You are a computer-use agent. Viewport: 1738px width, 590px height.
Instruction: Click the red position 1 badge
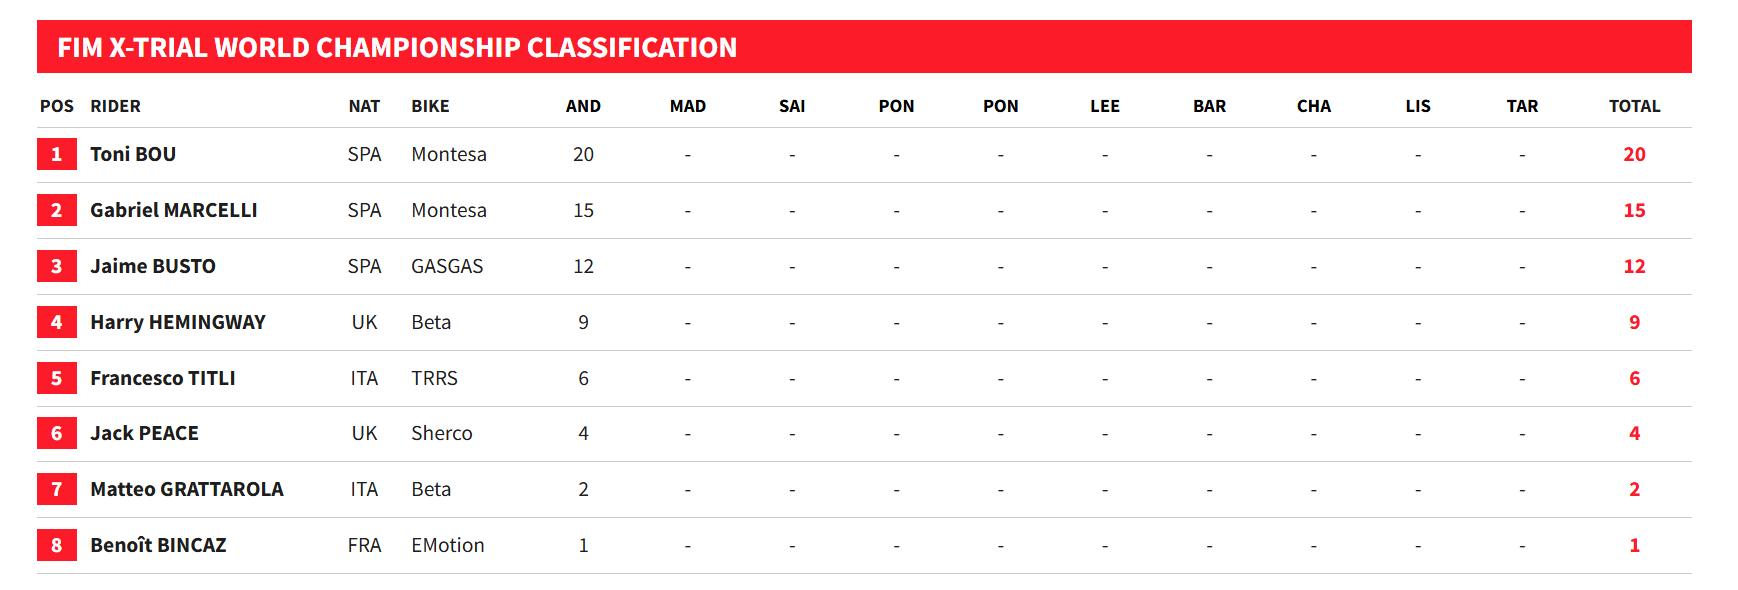click(x=56, y=155)
